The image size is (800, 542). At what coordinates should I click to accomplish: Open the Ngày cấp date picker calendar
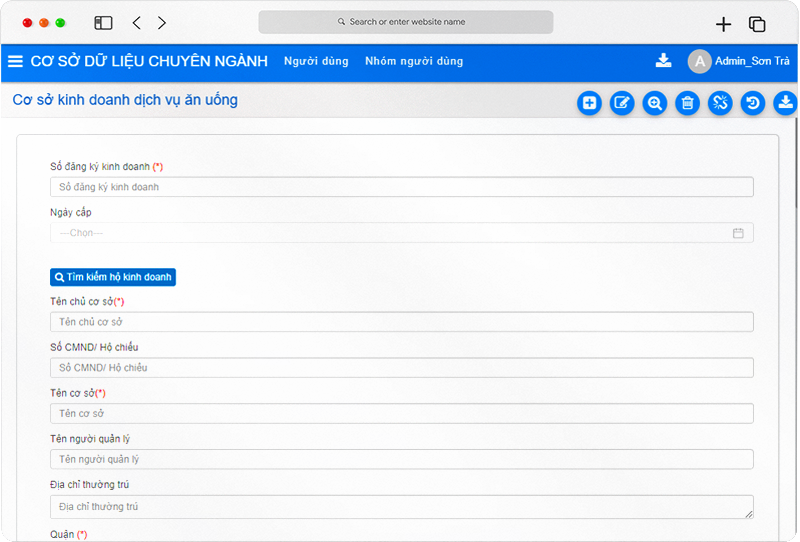(x=738, y=233)
